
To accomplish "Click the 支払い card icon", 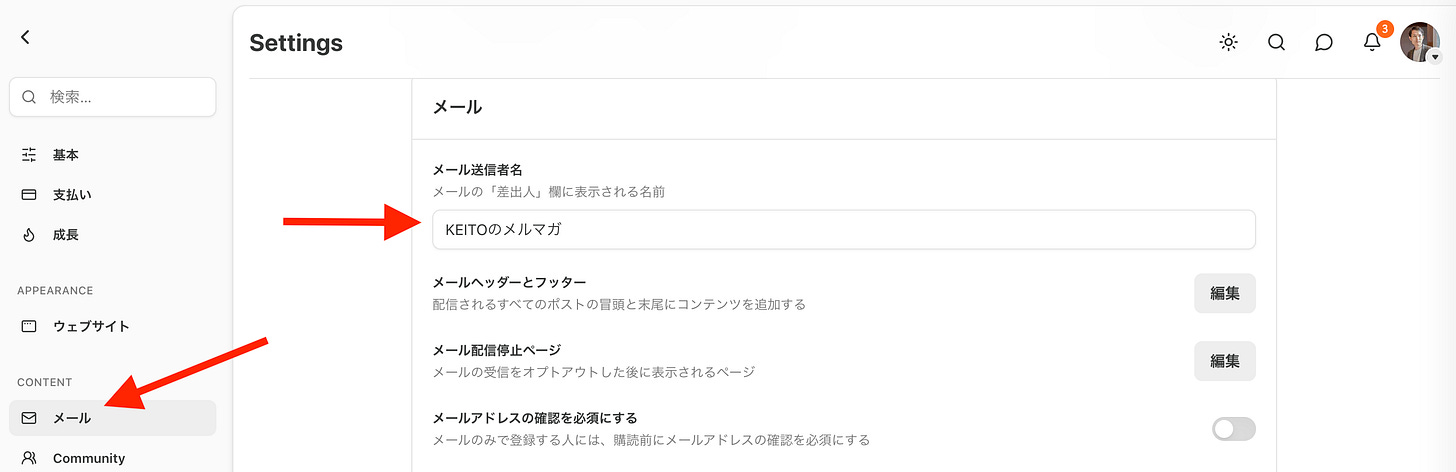I will (x=29, y=195).
